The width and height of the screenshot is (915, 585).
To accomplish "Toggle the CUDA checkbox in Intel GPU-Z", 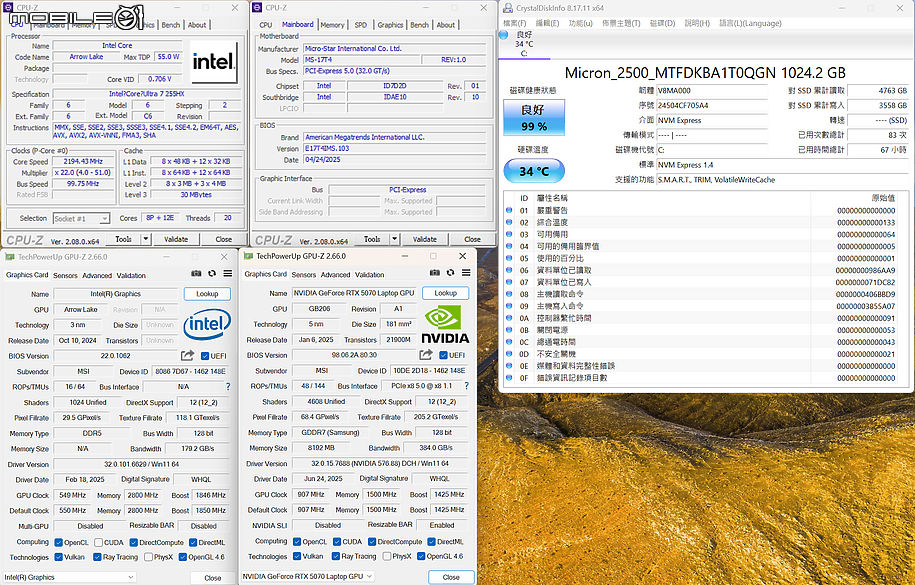I will tap(98, 542).
